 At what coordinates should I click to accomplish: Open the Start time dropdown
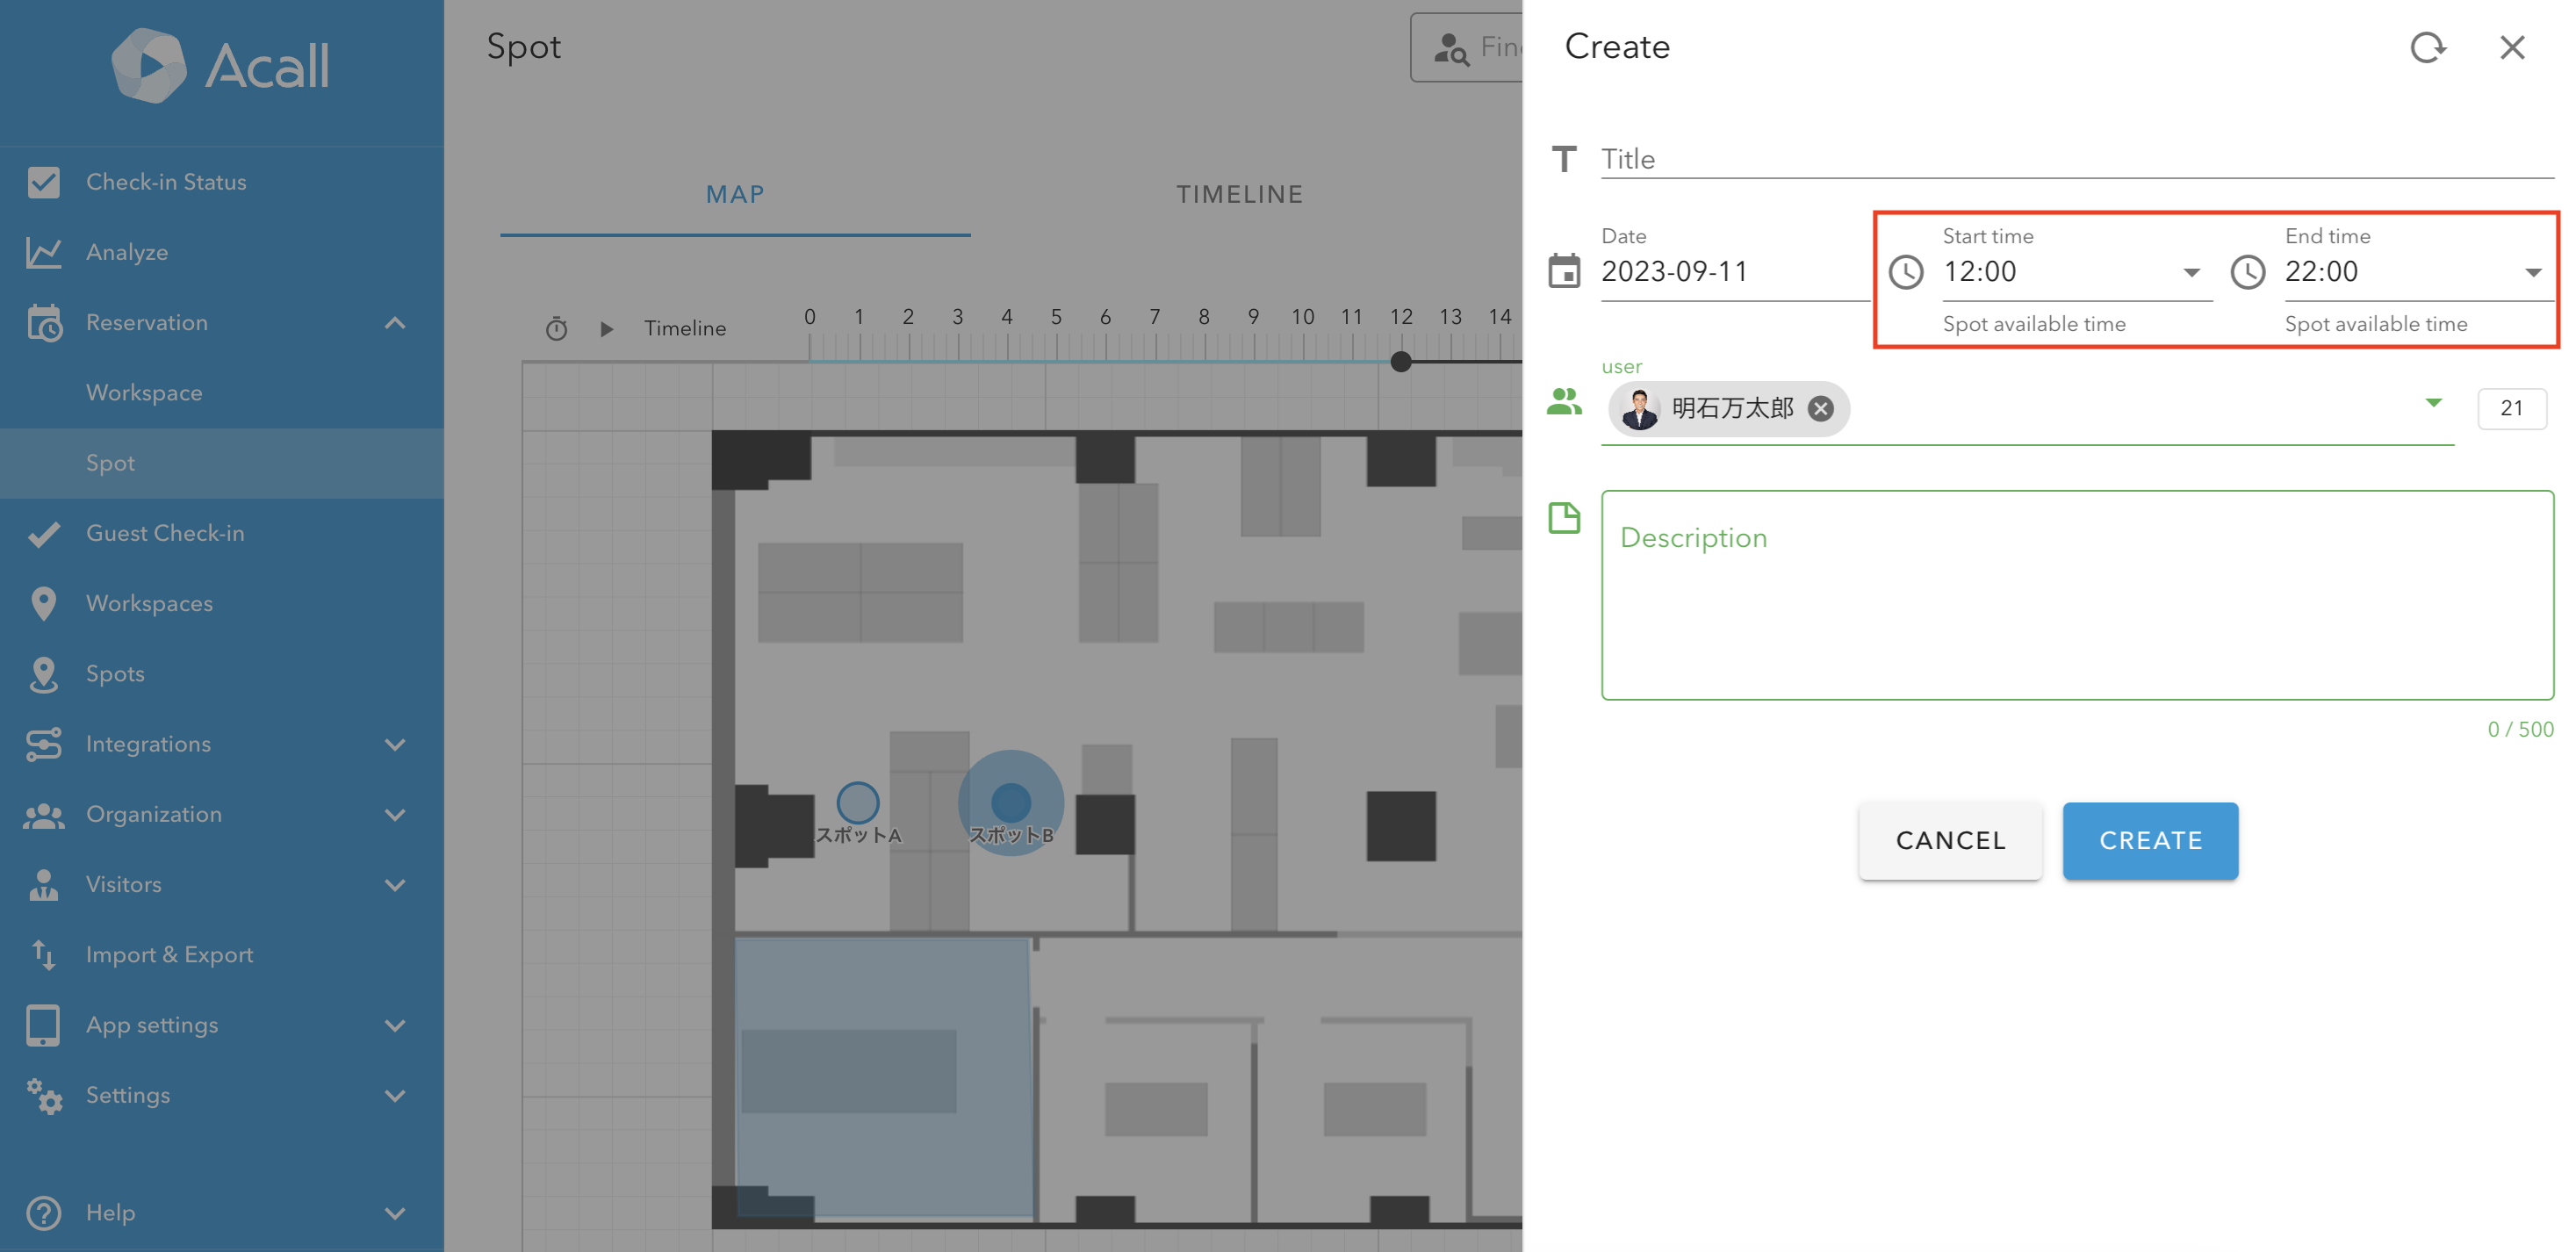coord(2191,273)
